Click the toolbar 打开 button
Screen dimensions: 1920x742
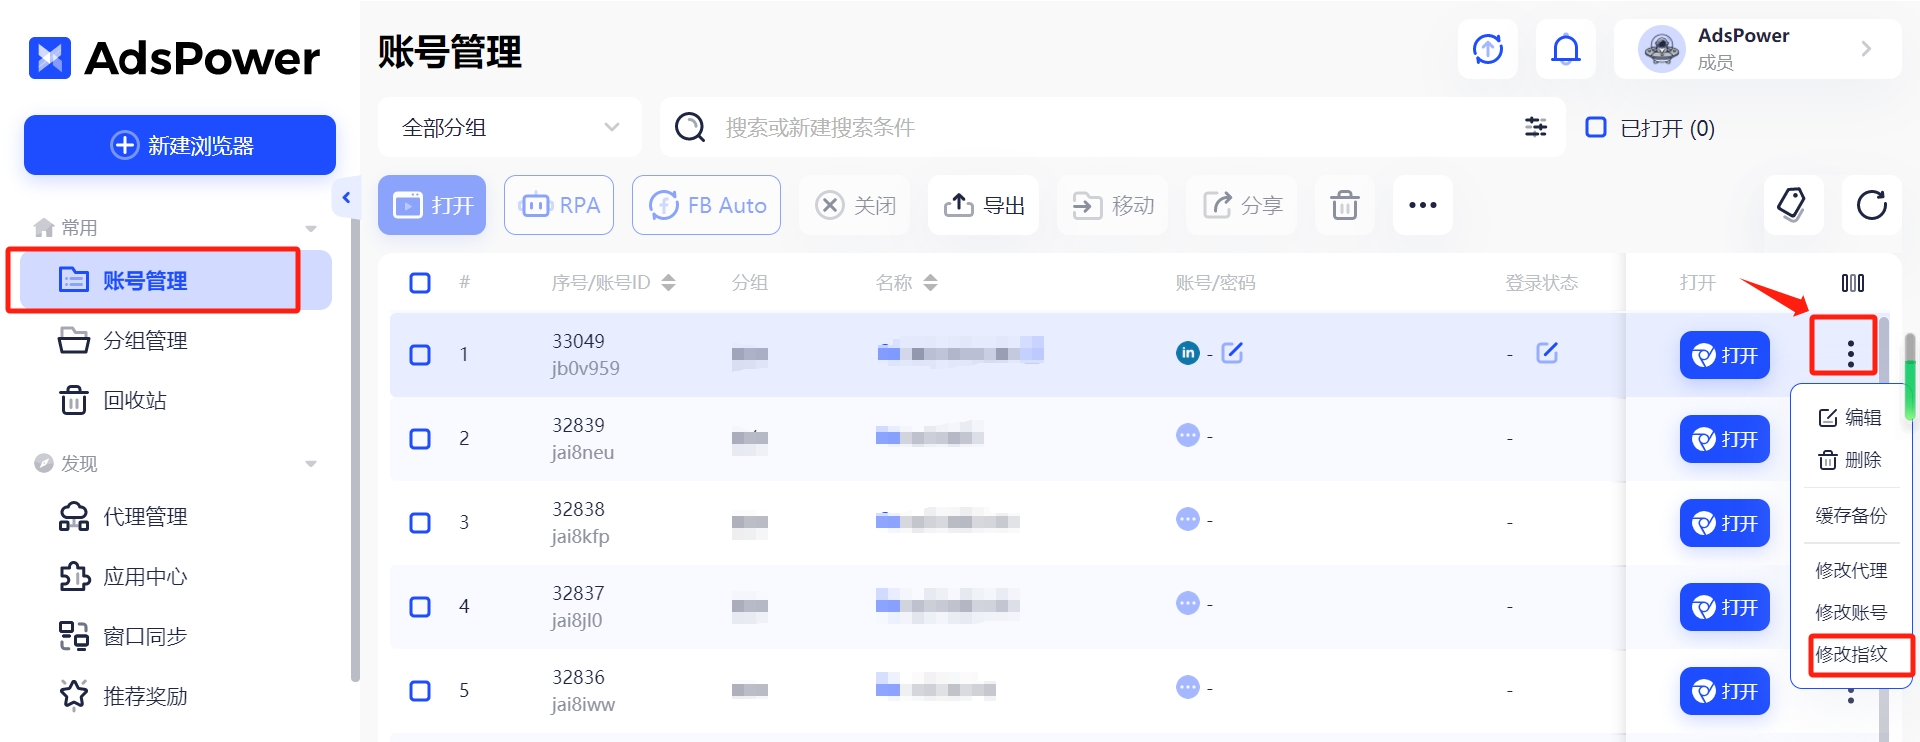pos(432,205)
